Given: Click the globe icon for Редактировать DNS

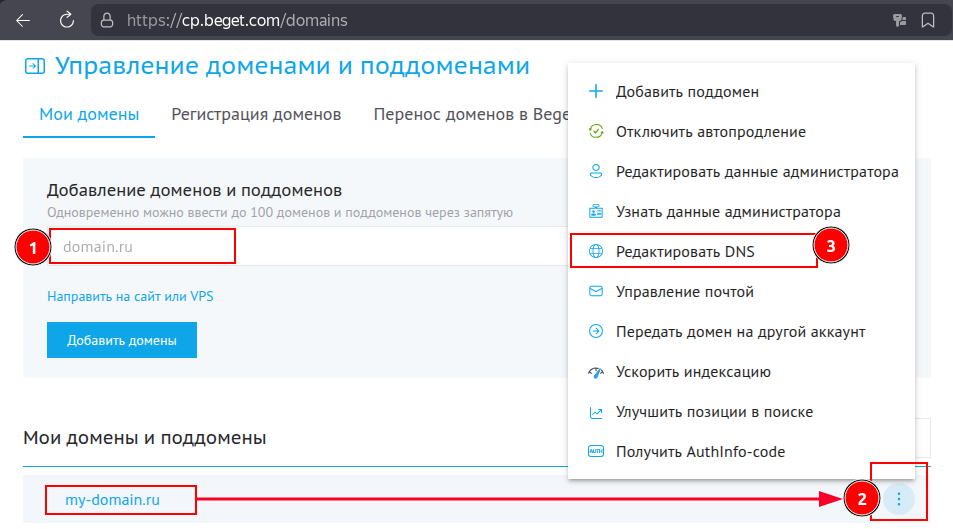Looking at the screenshot, I should (x=596, y=251).
